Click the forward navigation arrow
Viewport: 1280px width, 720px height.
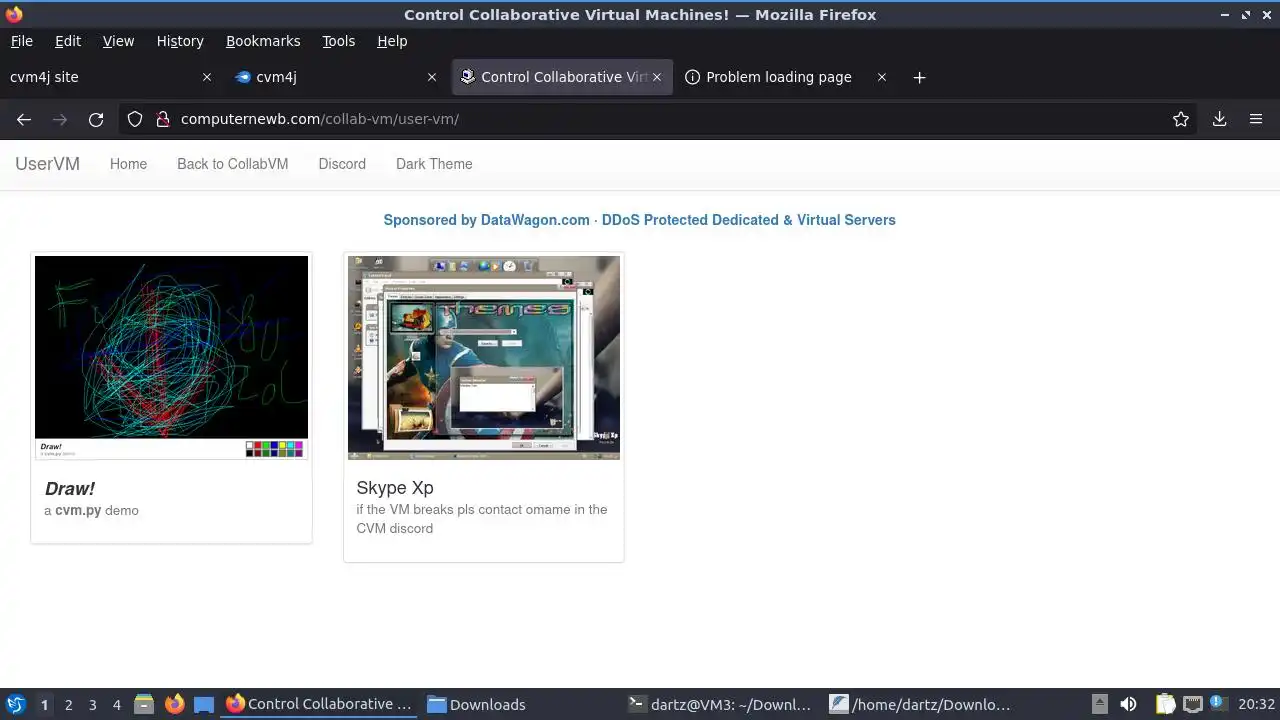[x=60, y=119]
